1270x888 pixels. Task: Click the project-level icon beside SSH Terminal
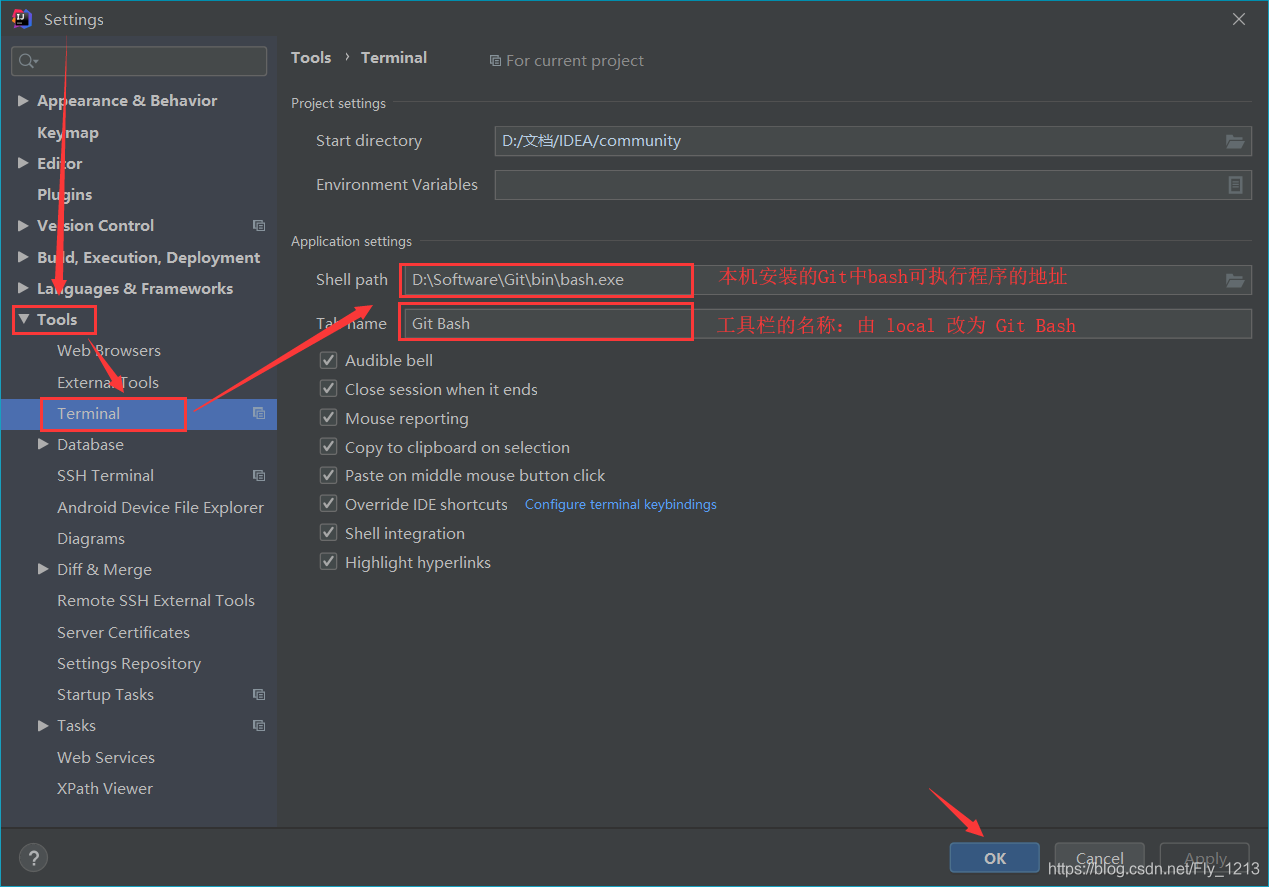tap(259, 476)
